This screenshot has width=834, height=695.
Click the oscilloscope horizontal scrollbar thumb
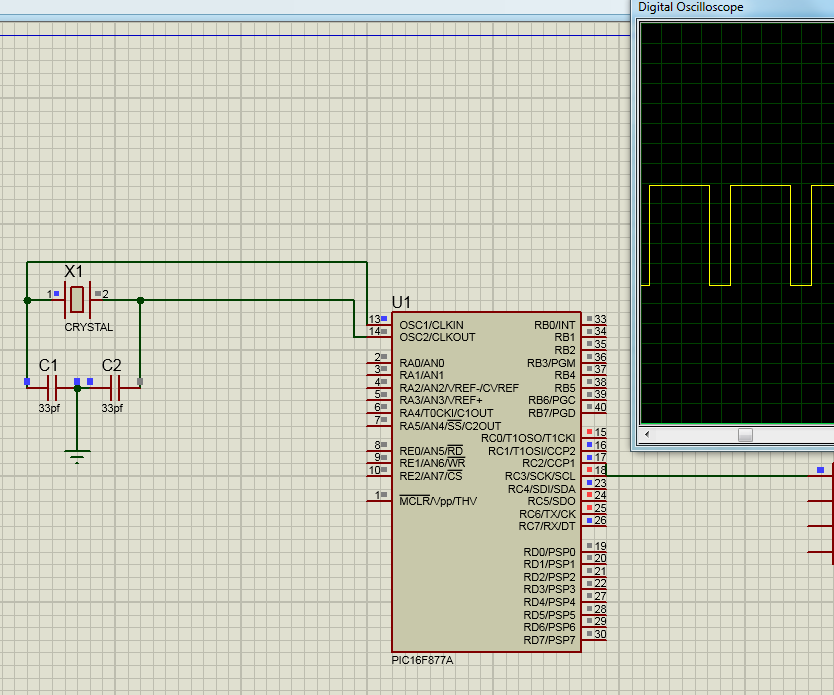click(x=744, y=435)
